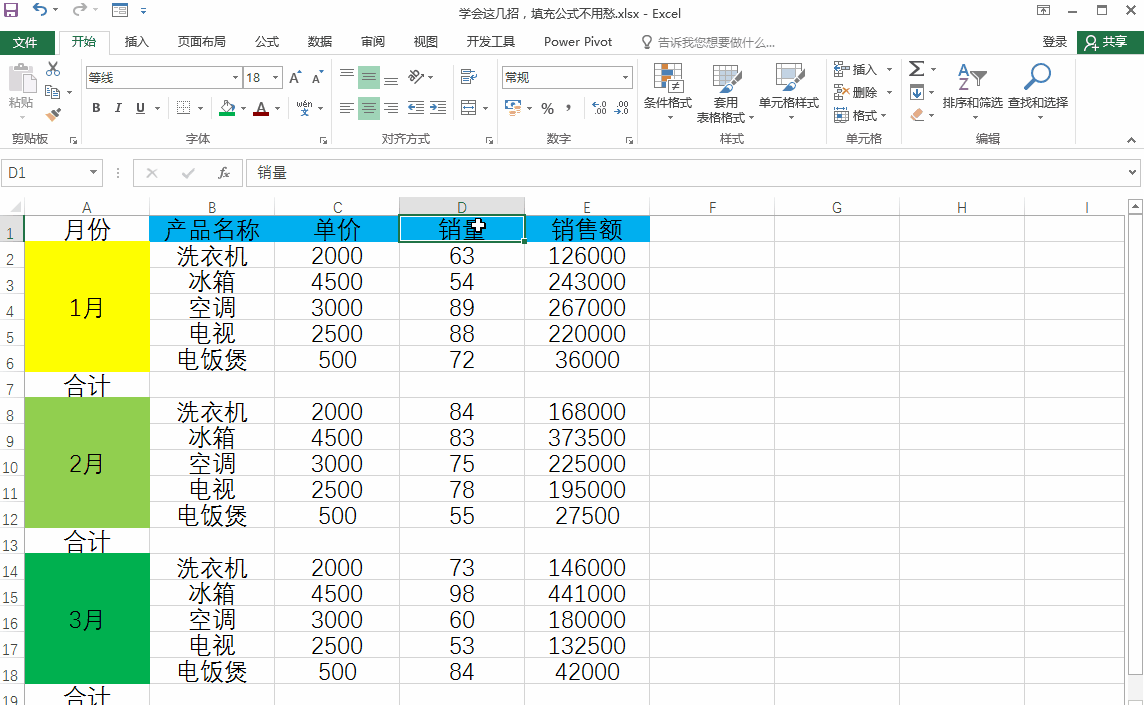The width and height of the screenshot is (1144, 705).
Task: Open the 文件 (File) tab
Action: coord(25,42)
